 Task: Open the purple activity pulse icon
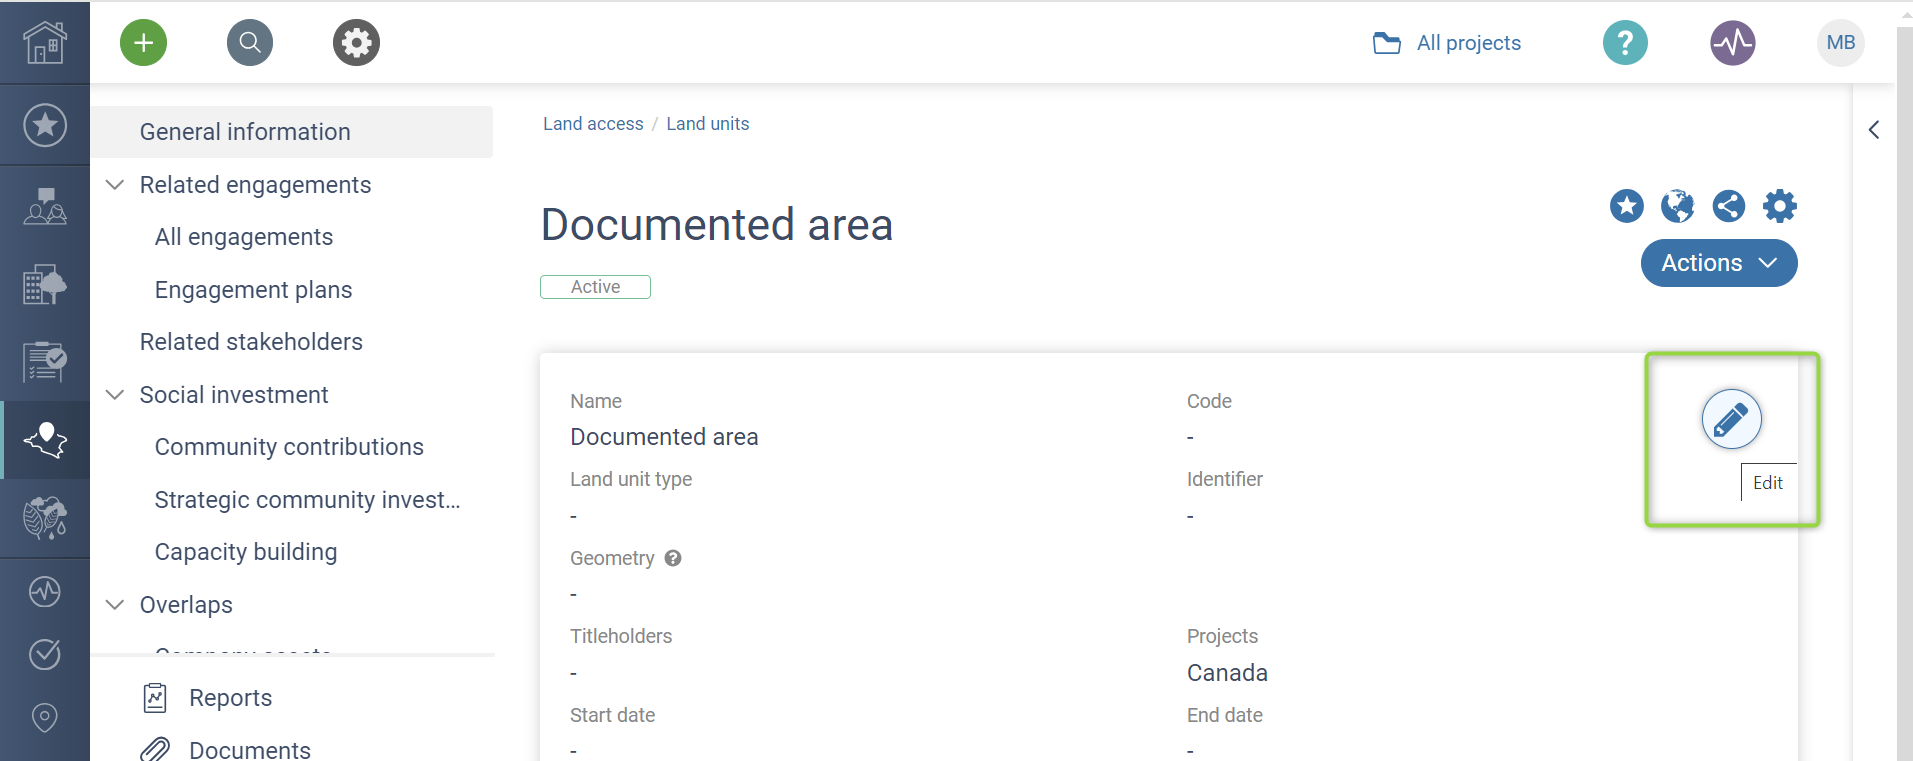pos(1732,43)
